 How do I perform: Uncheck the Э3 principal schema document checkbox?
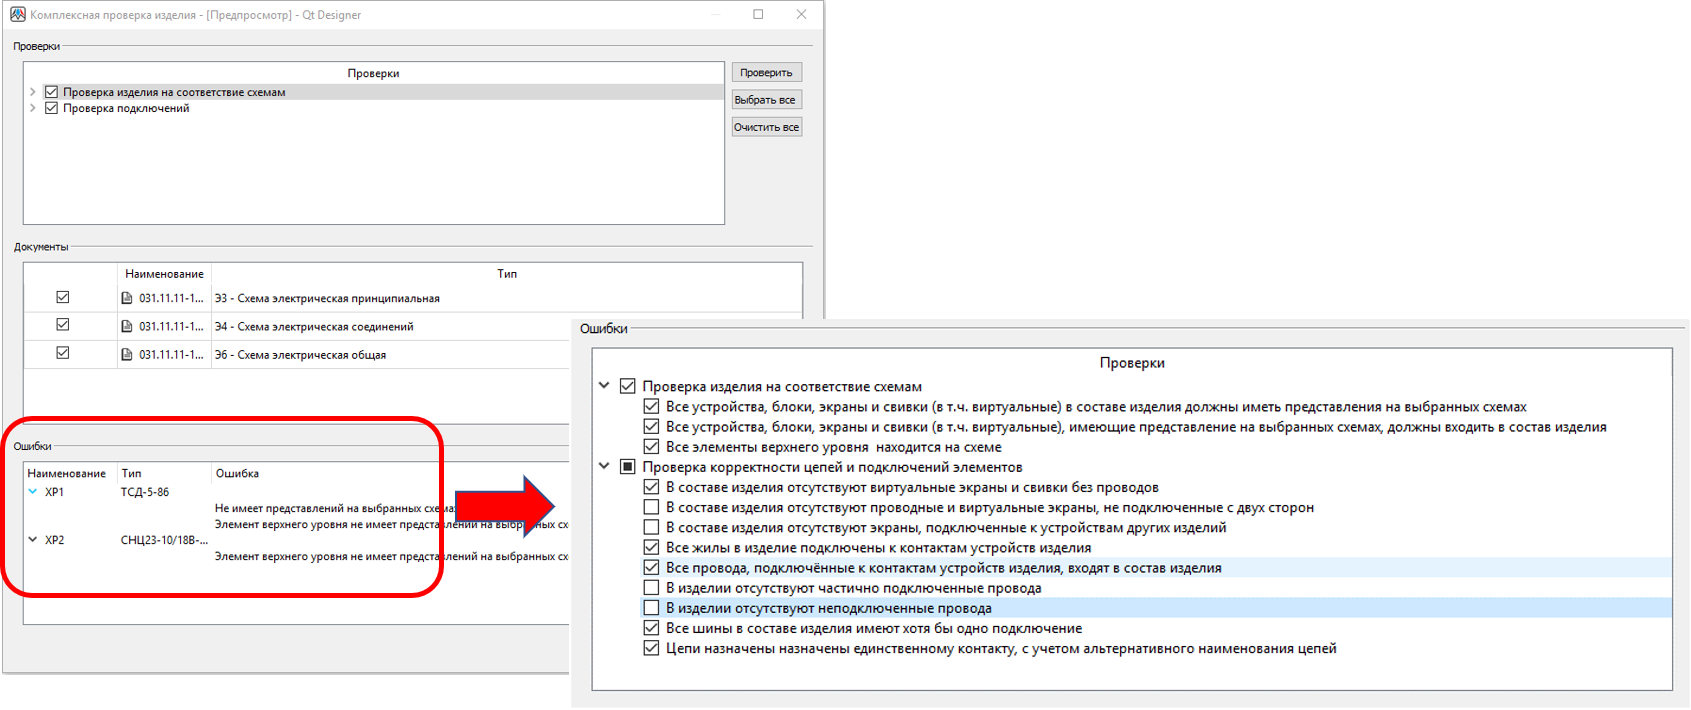(x=63, y=297)
